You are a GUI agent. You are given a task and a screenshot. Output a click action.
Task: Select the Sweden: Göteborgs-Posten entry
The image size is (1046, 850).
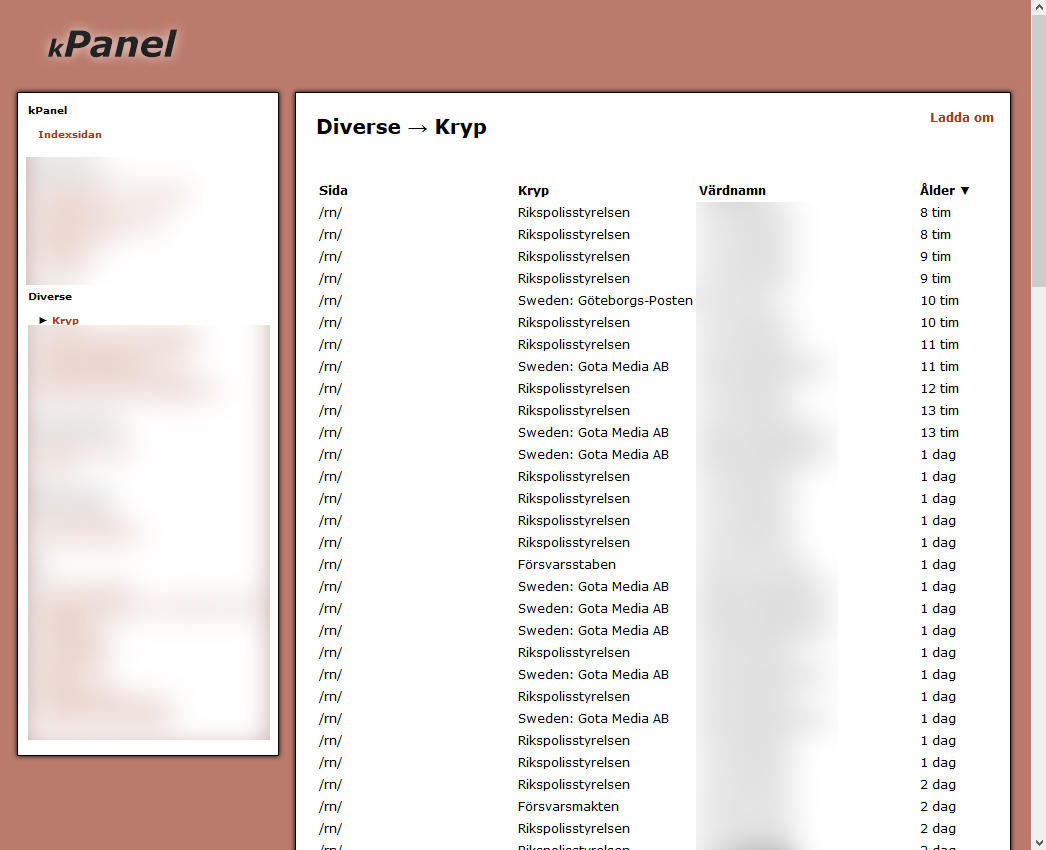(x=605, y=301)
